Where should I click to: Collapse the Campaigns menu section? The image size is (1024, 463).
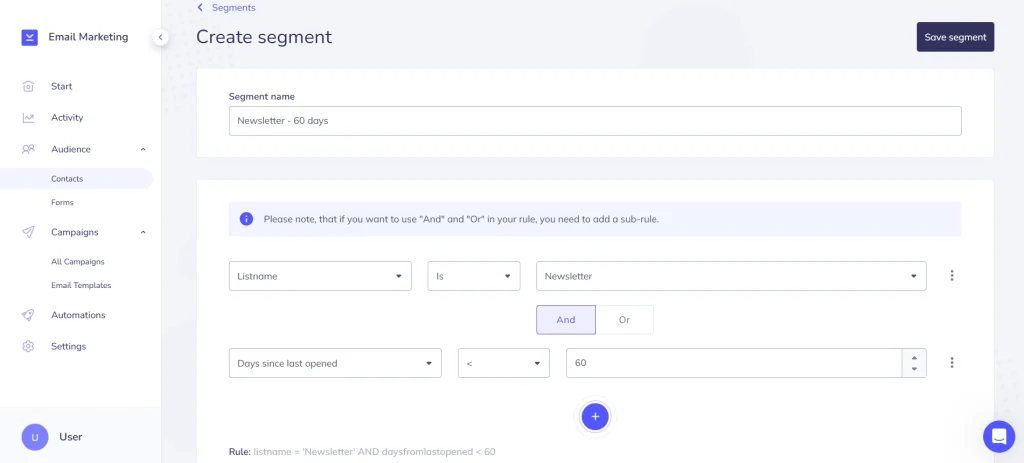coord(143,232)
